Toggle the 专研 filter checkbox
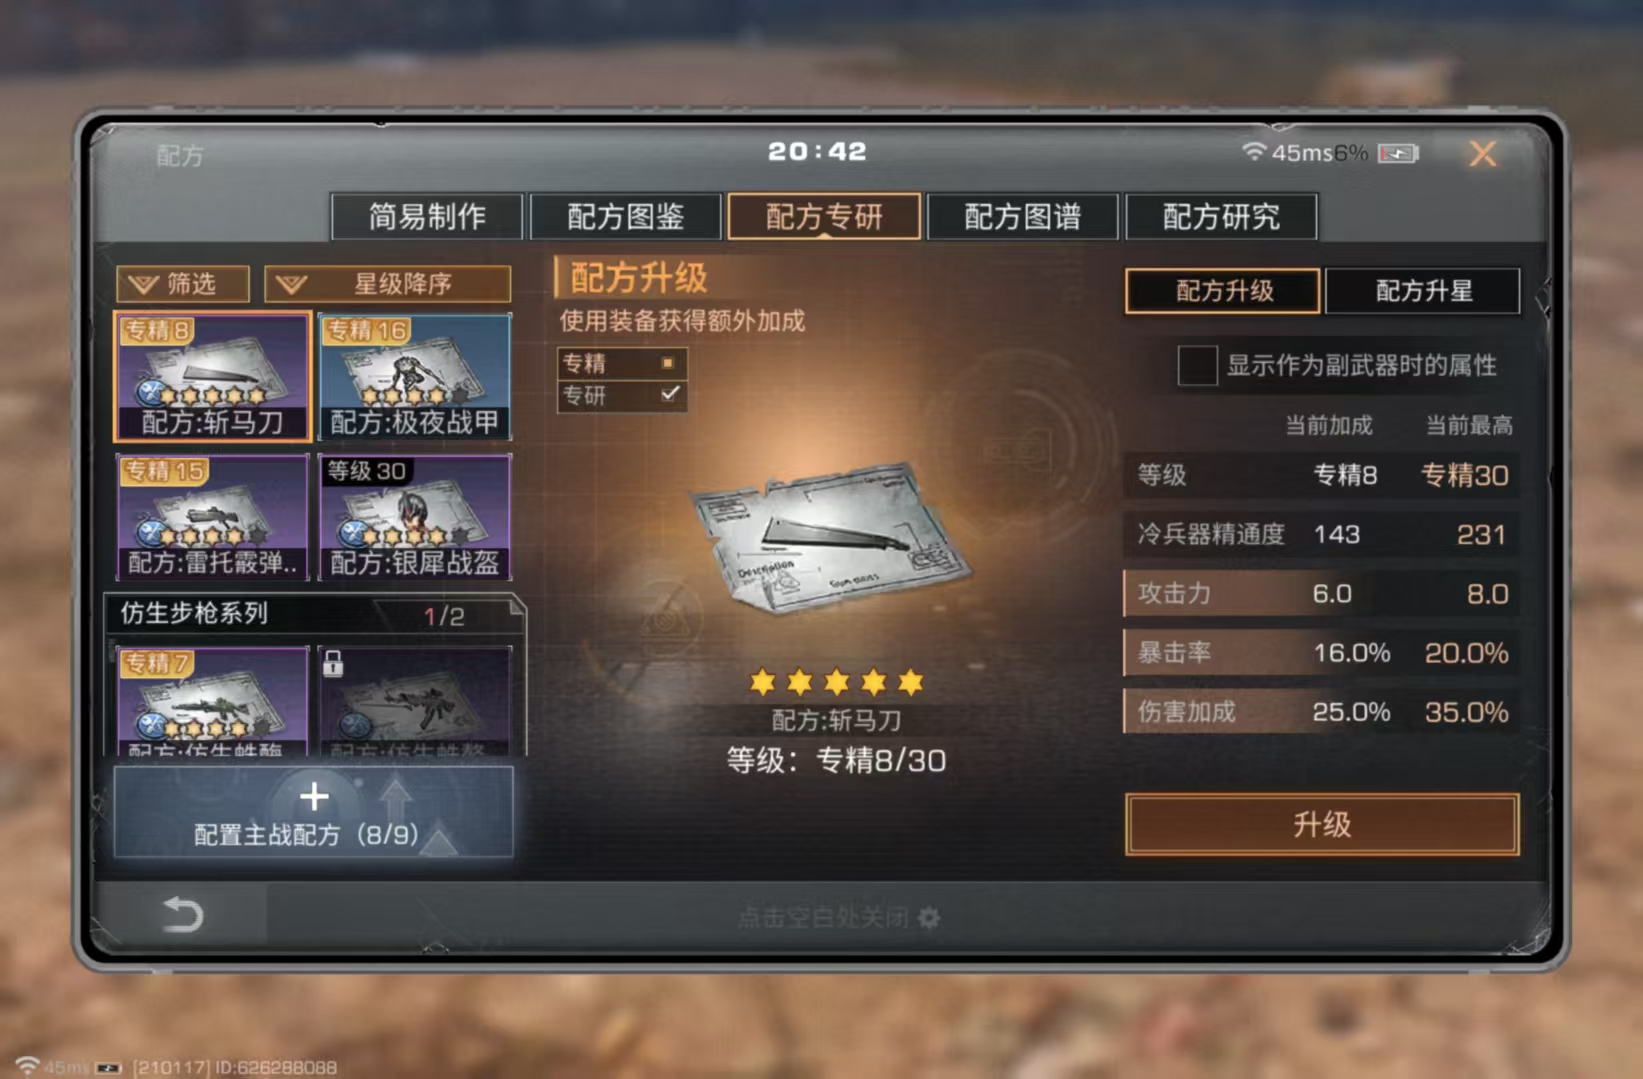The width and height of the screenshot is (1643, 1079). [669, 394]
